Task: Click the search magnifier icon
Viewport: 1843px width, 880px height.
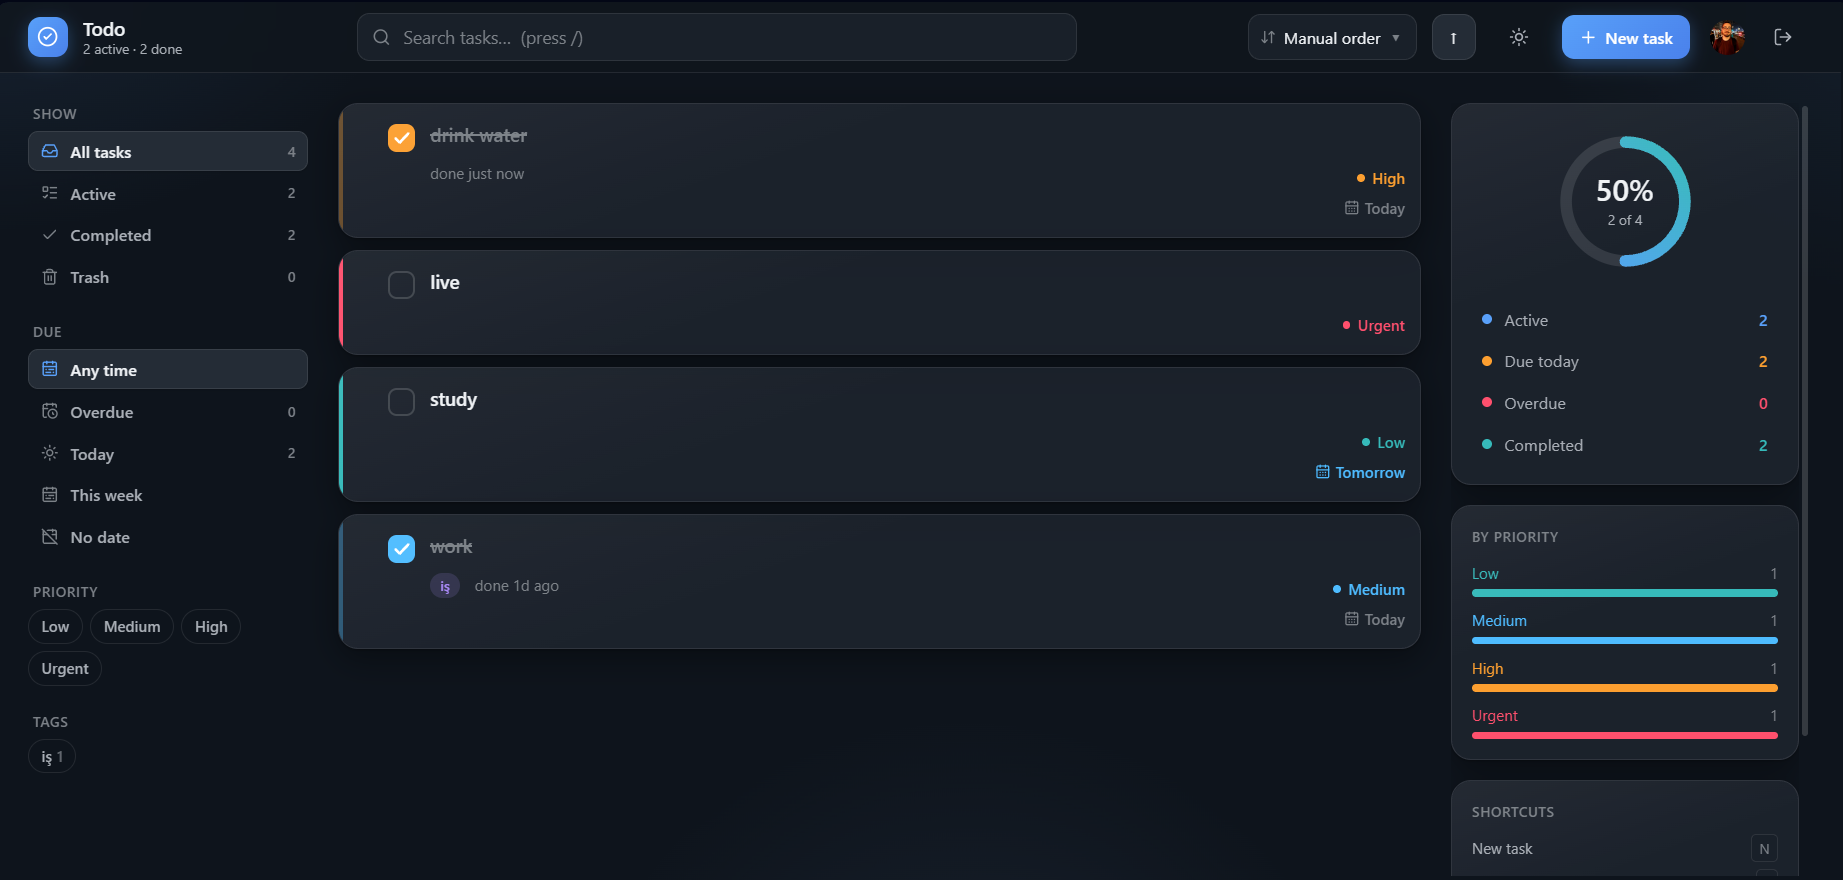Action: pos(381,38)
